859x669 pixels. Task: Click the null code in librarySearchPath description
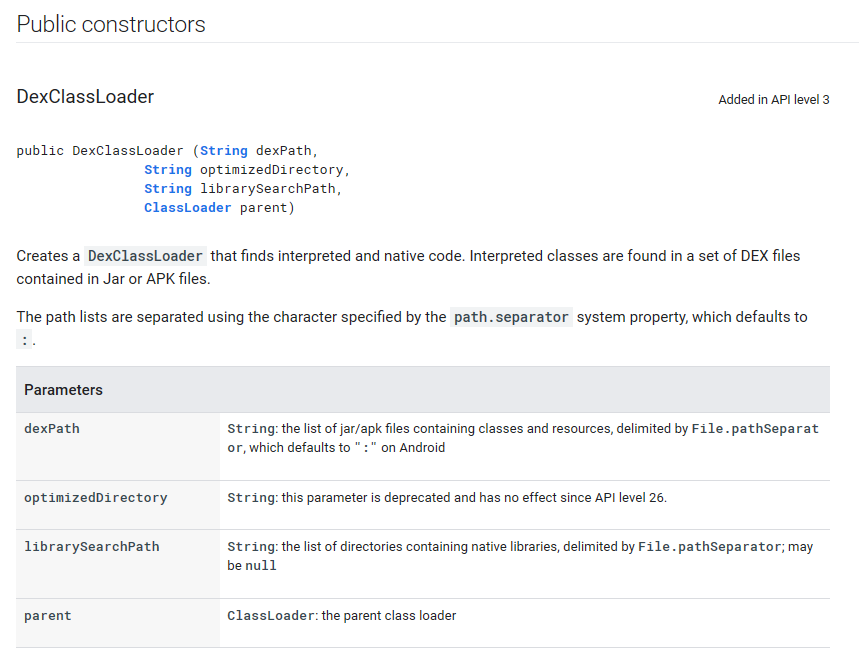tap(261, 566)
